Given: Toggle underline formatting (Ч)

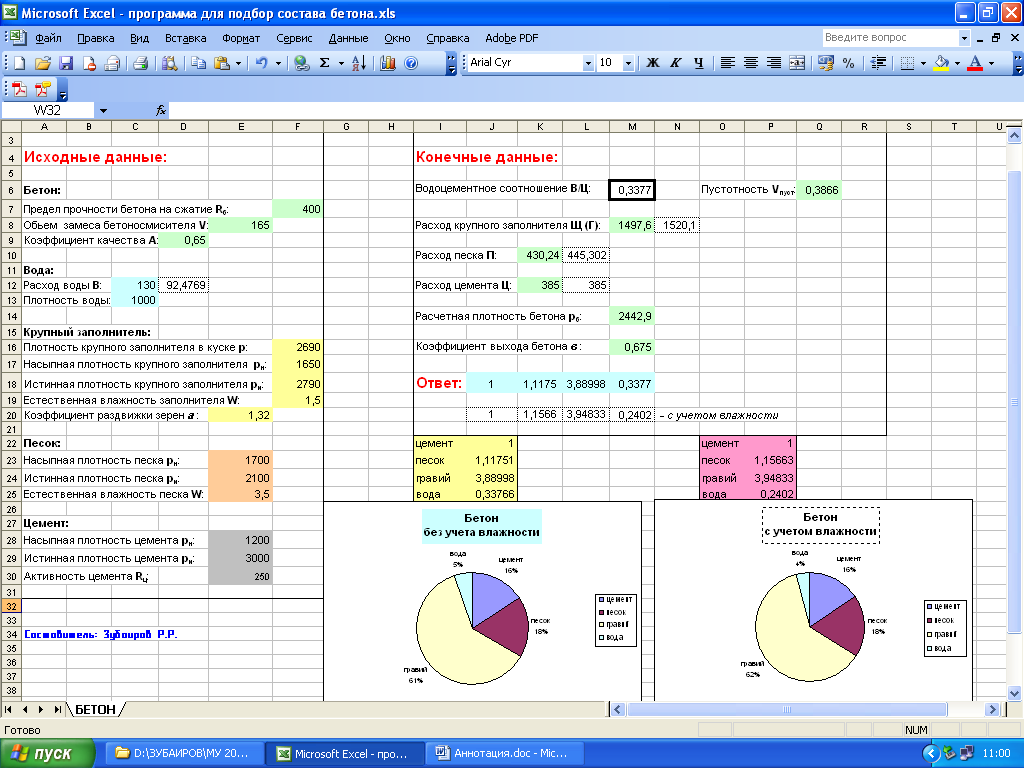Looking at the screenshot, I should tap(698, 63).
